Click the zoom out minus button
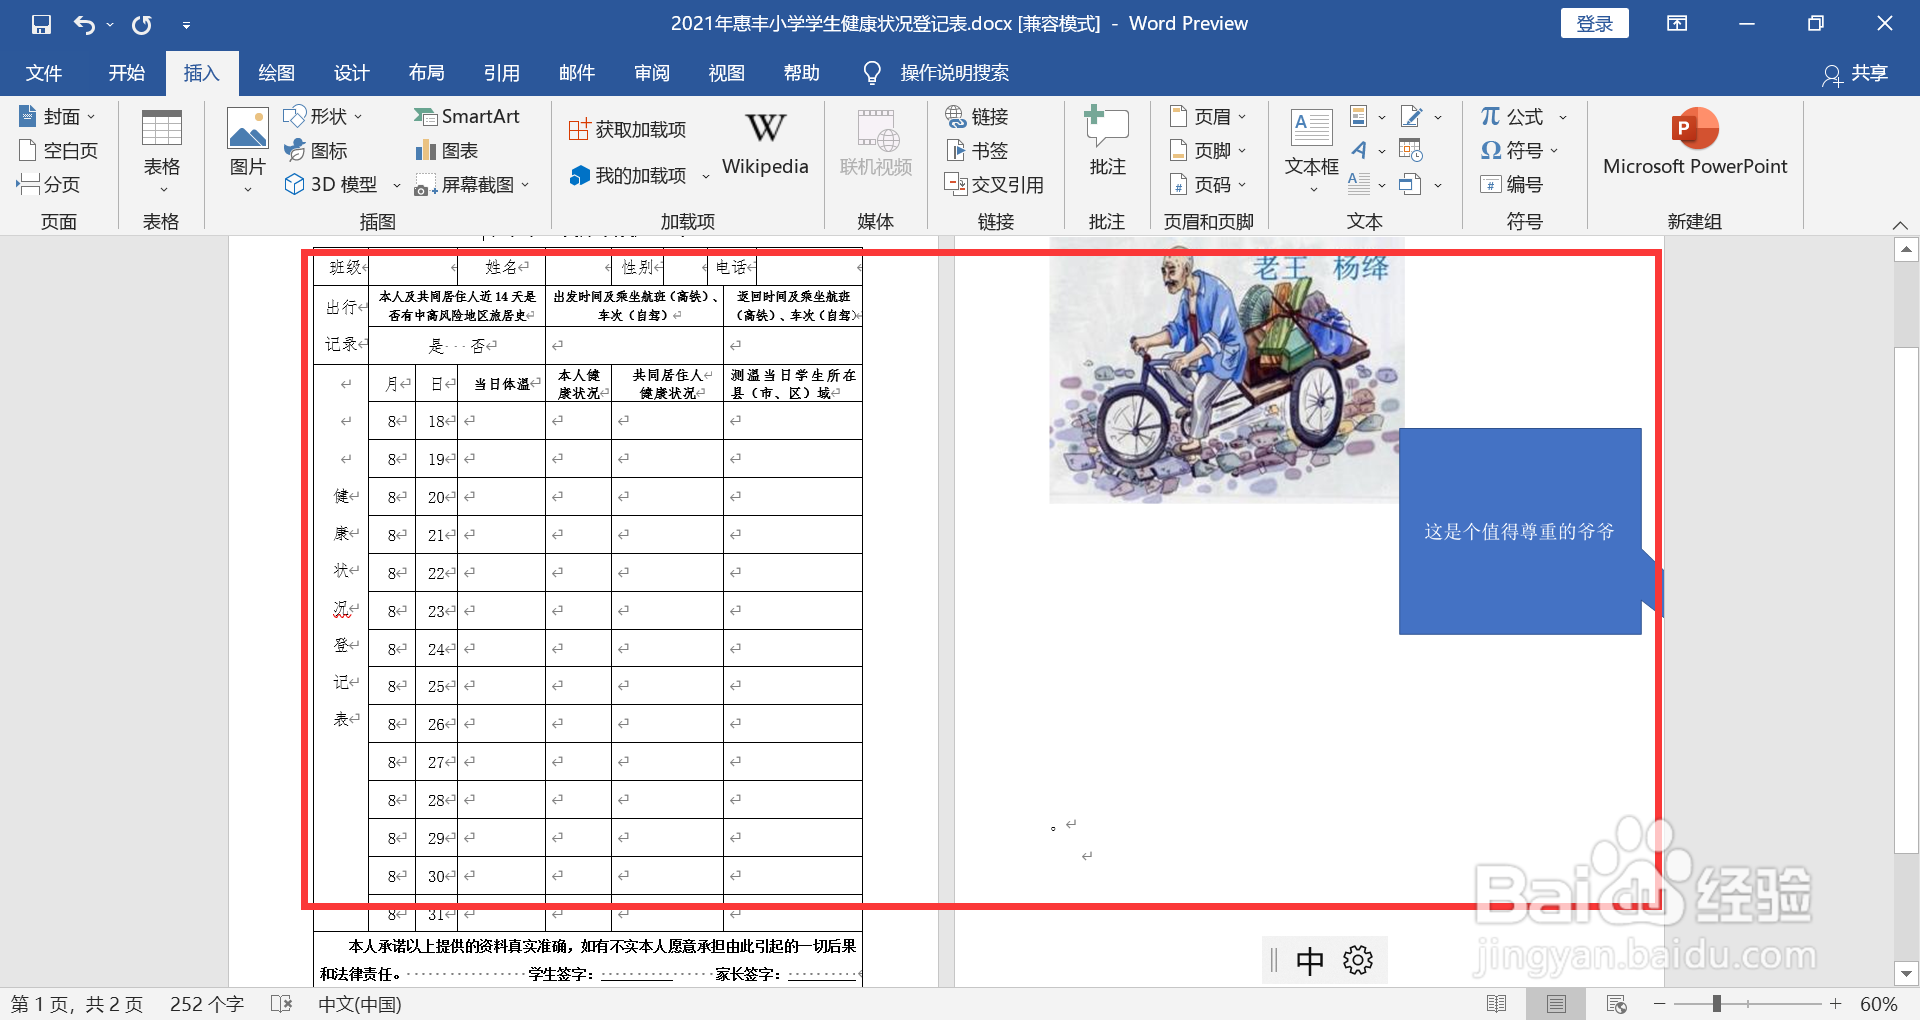The image size is (1920, 1020). (x=1660, y=1004)
